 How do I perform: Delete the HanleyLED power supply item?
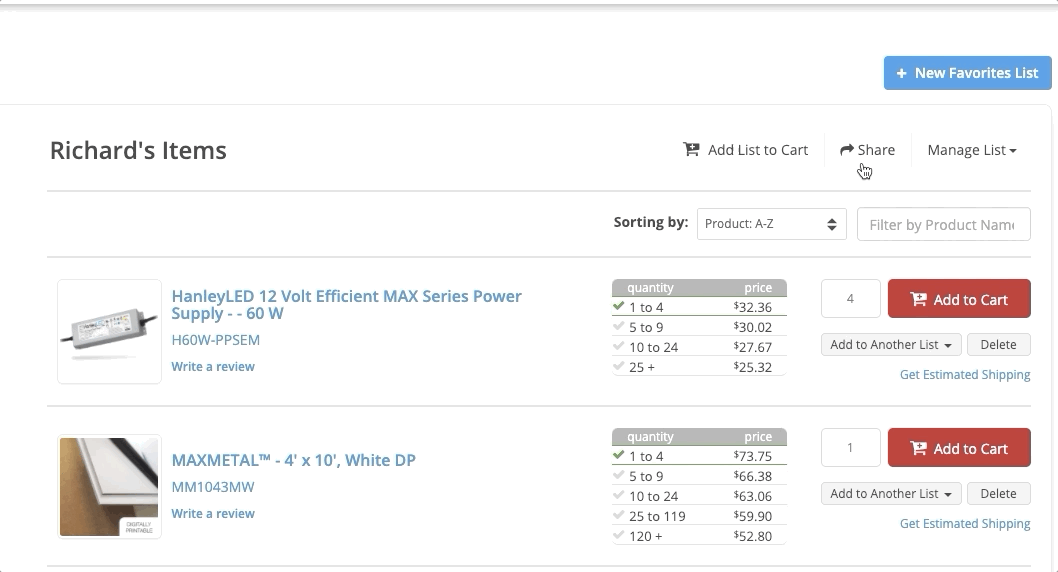point(998,345)
